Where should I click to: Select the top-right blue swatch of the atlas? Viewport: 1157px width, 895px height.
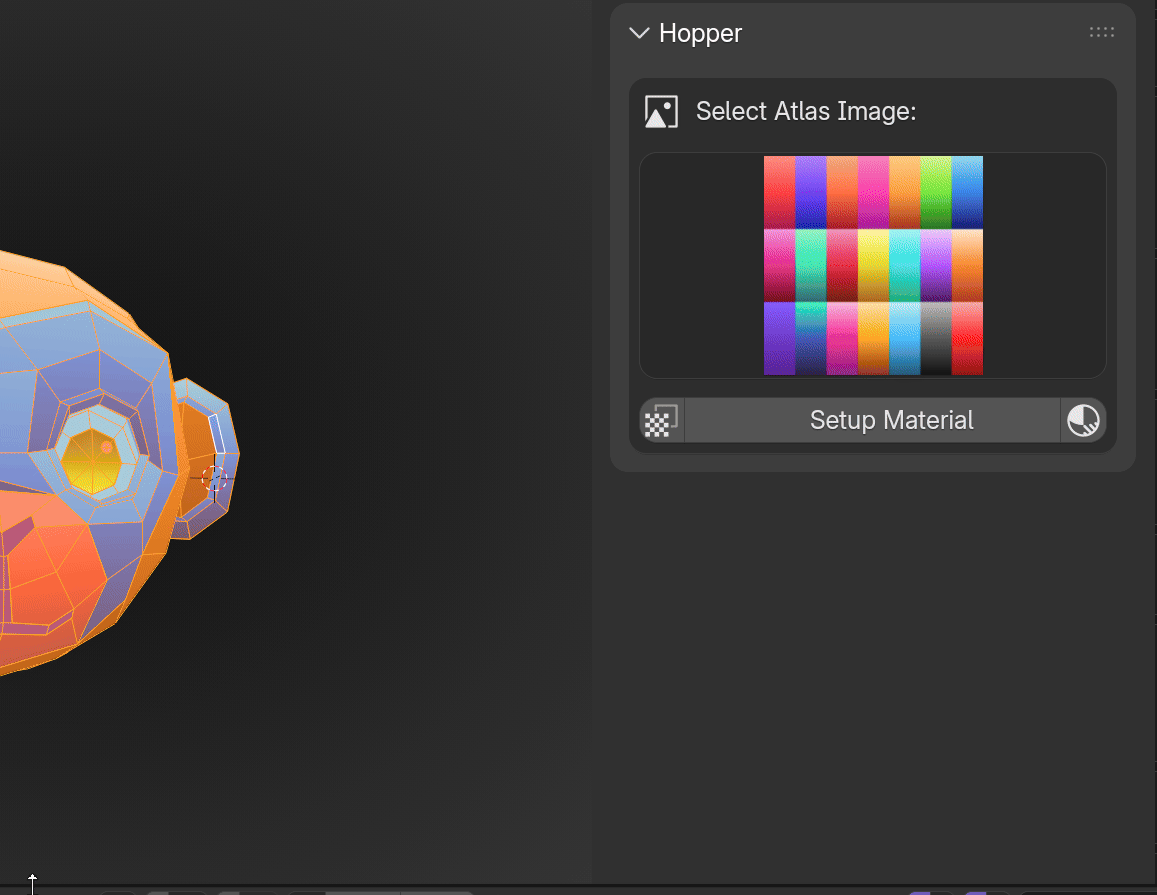[x=967, y=192]
